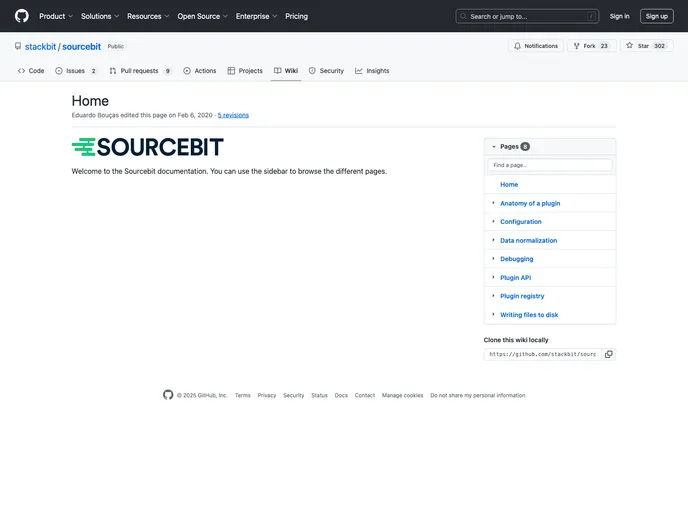
Task: Switch to the Code tab
Action: click(31, 71)
